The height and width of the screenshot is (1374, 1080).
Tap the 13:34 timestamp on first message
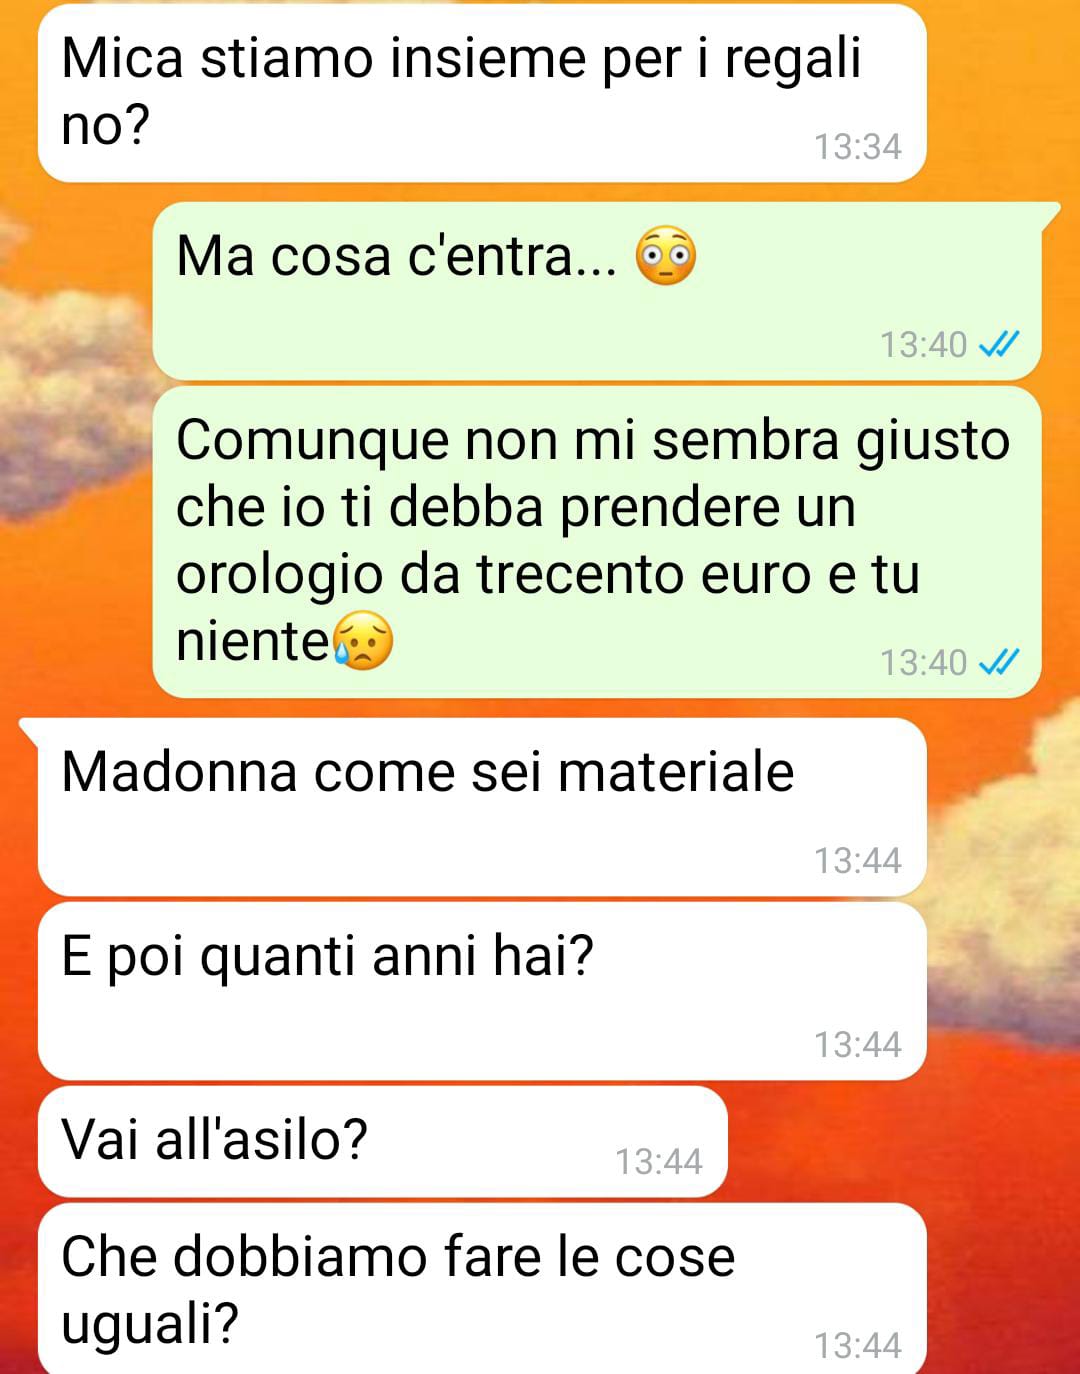pyautogui.click(x=858, y=147)
